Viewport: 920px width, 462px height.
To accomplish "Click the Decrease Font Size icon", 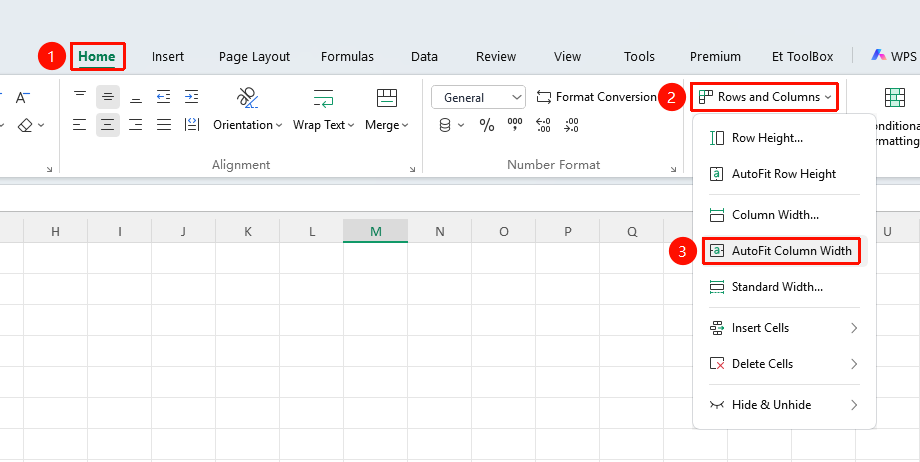I will [x=23, y=97].
